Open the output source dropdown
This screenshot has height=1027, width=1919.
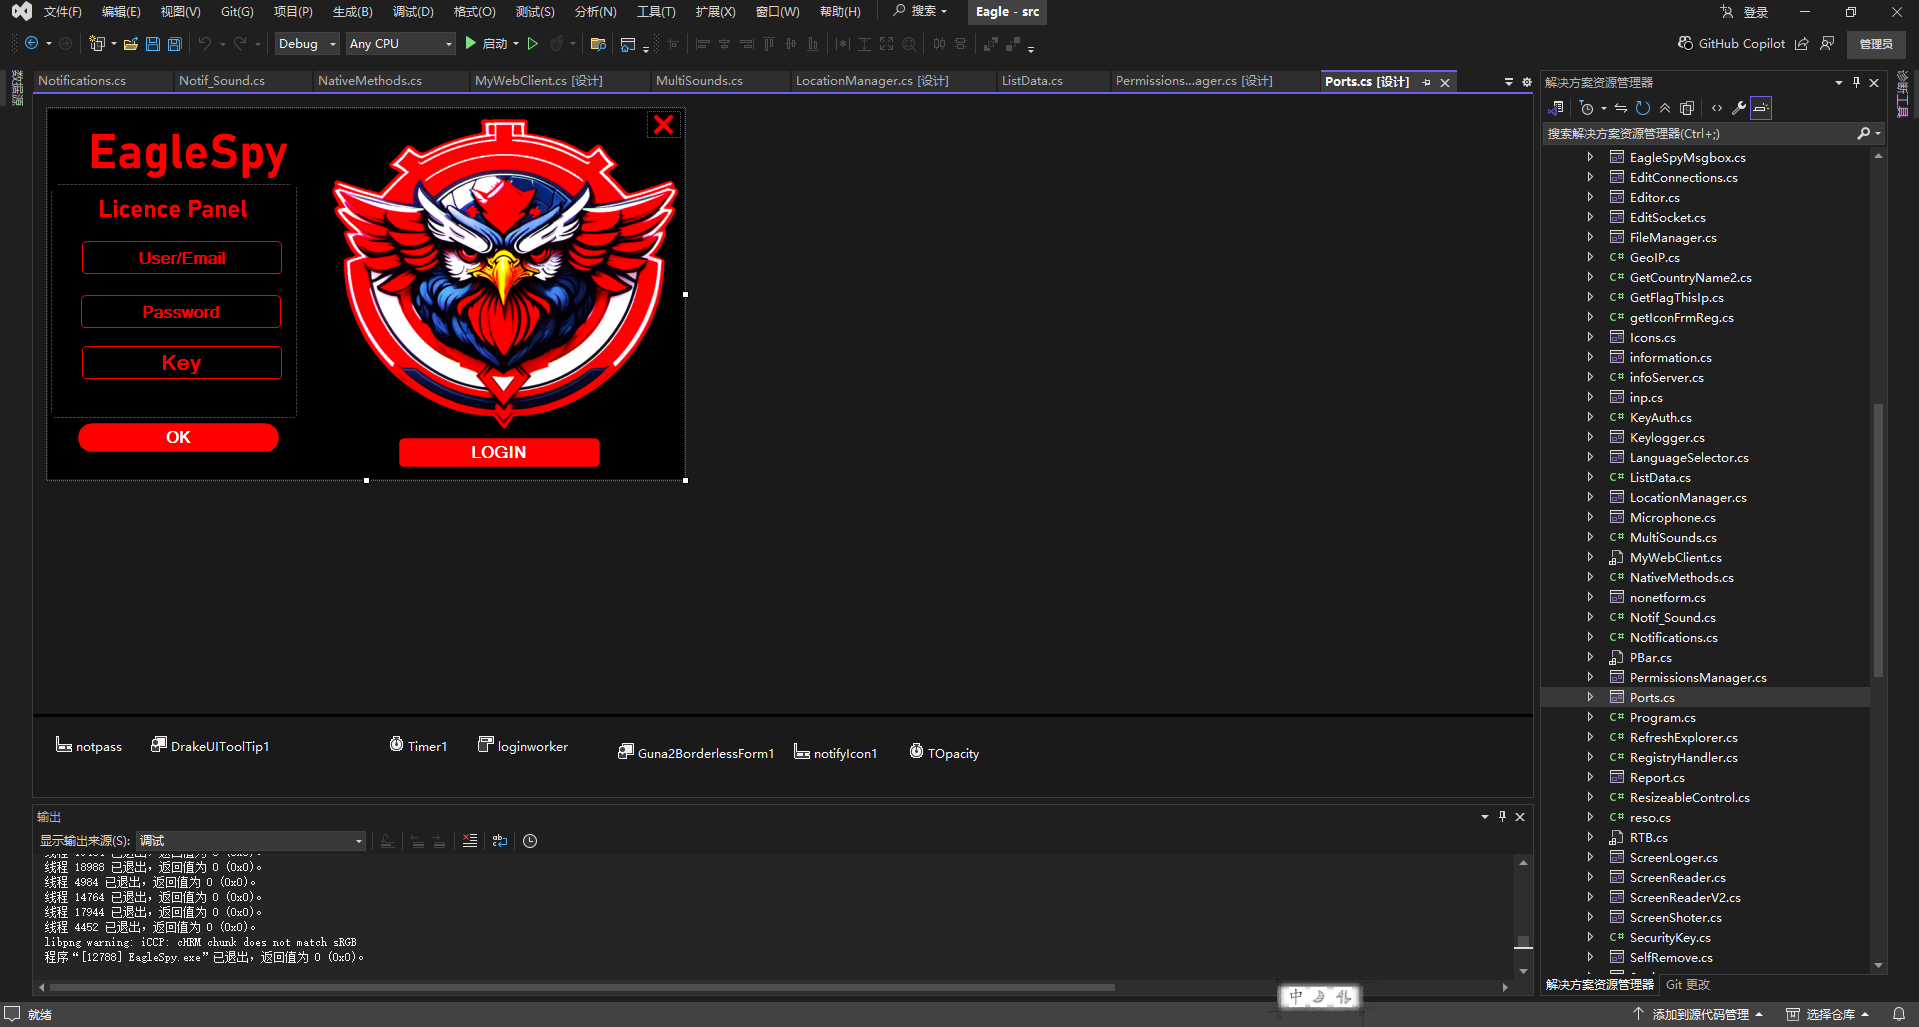[251, 841]
